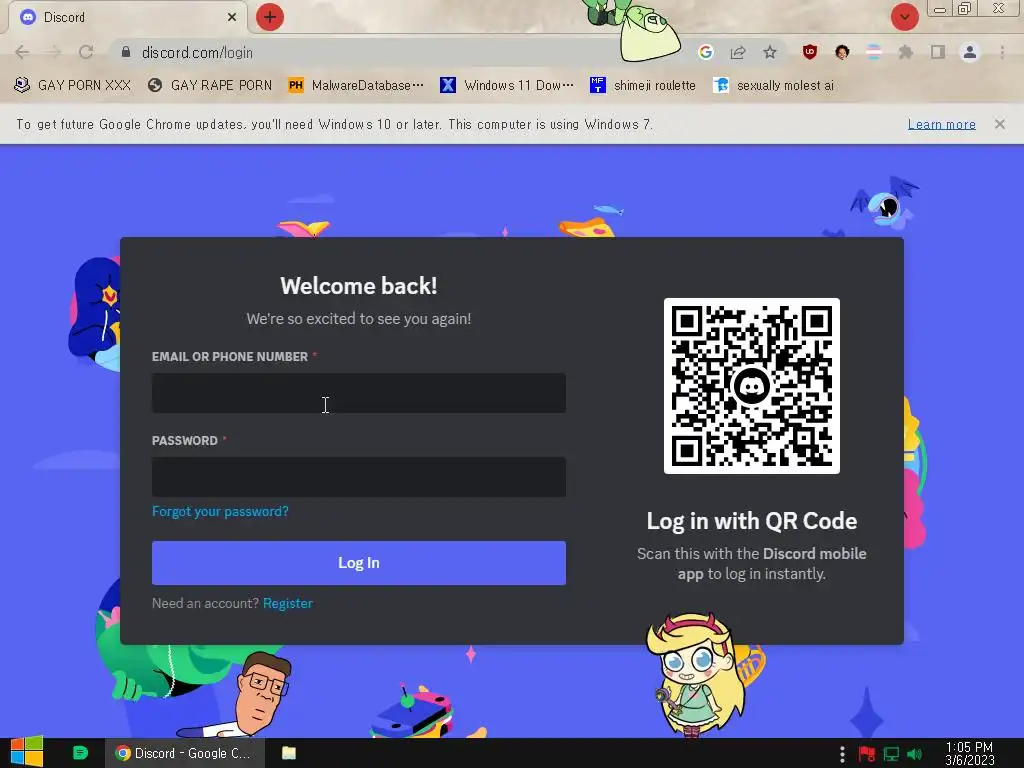Dismiss the Chrome updates info bar
1024x768 pixels.
tap(999, 124)
